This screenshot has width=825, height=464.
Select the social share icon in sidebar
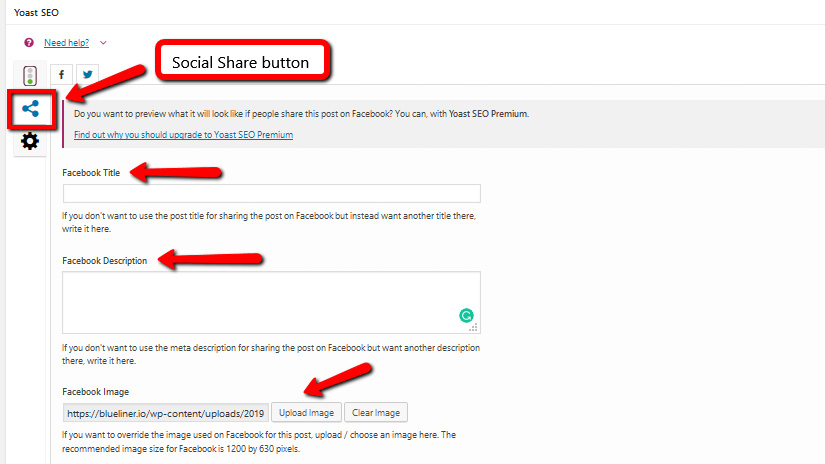coord(31,109)
